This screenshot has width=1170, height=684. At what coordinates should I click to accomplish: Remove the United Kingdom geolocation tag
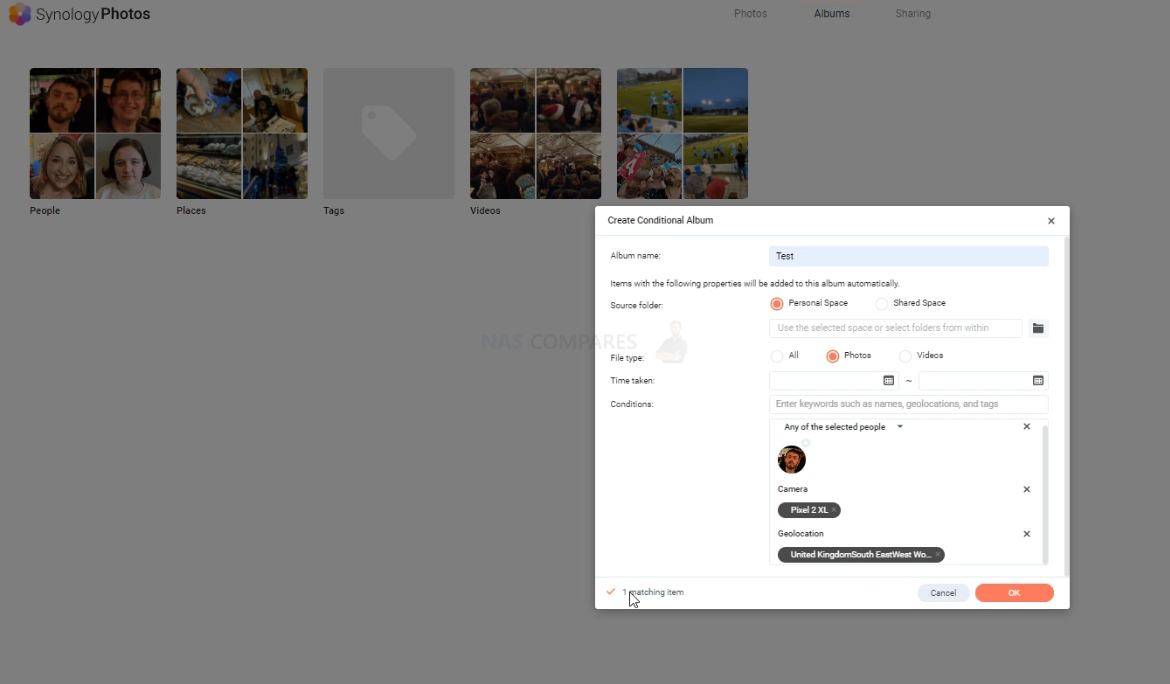click(938, 555)
